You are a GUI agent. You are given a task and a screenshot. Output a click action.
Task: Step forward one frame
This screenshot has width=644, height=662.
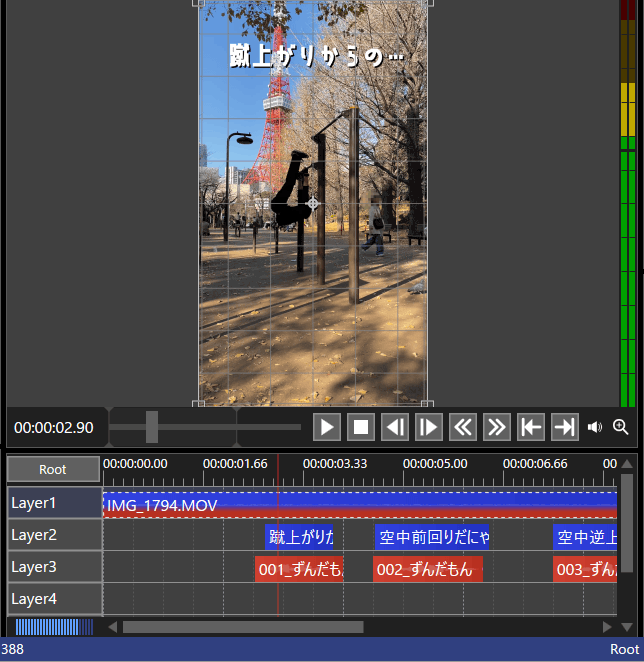(429, 428)
